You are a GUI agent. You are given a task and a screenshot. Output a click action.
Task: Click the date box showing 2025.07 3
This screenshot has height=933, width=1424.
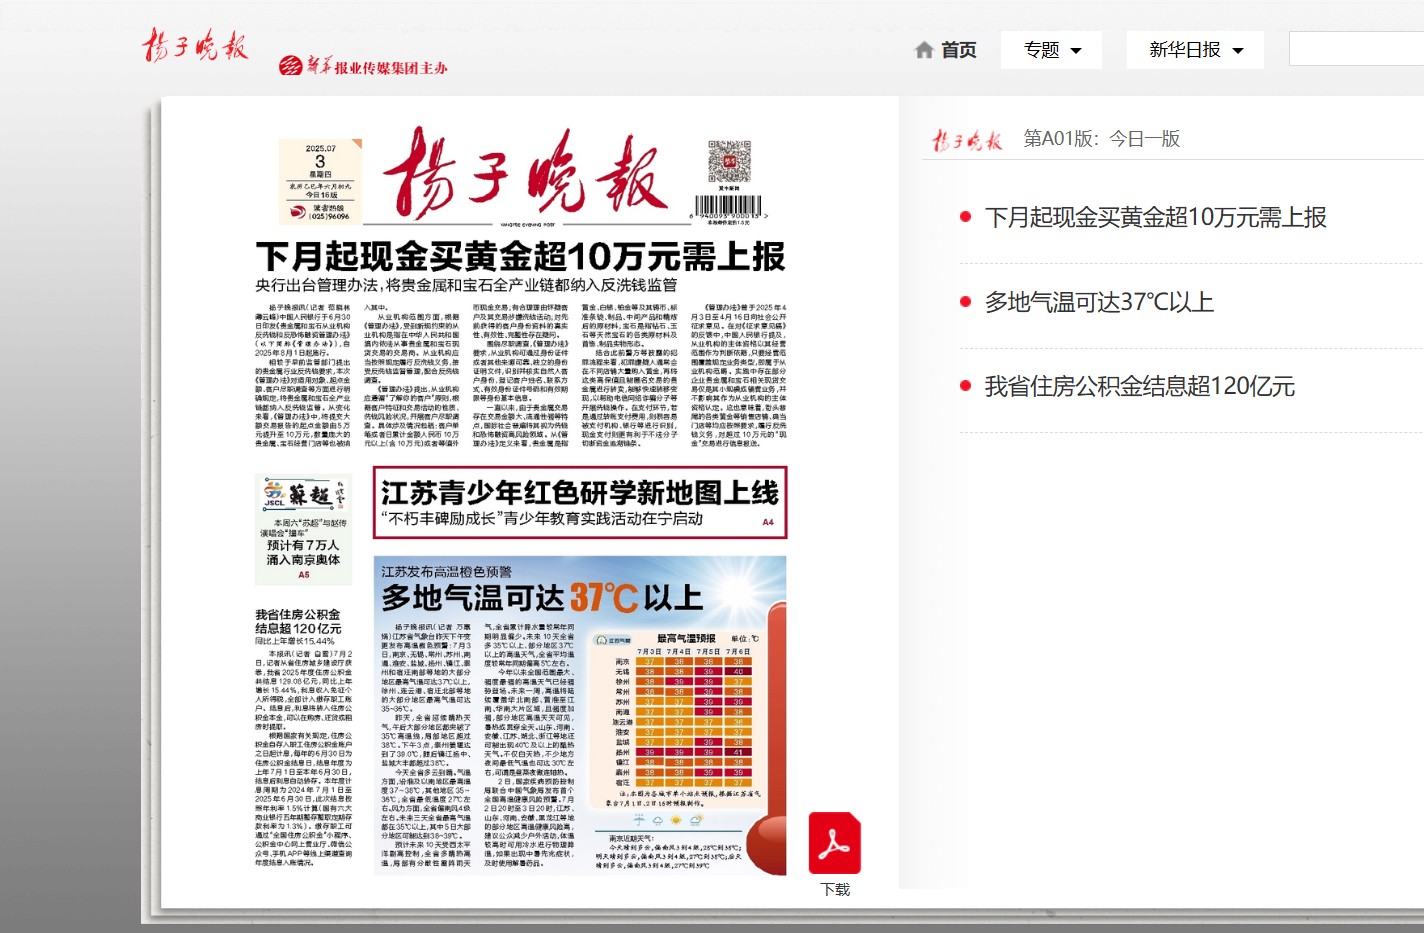(320, 181)
